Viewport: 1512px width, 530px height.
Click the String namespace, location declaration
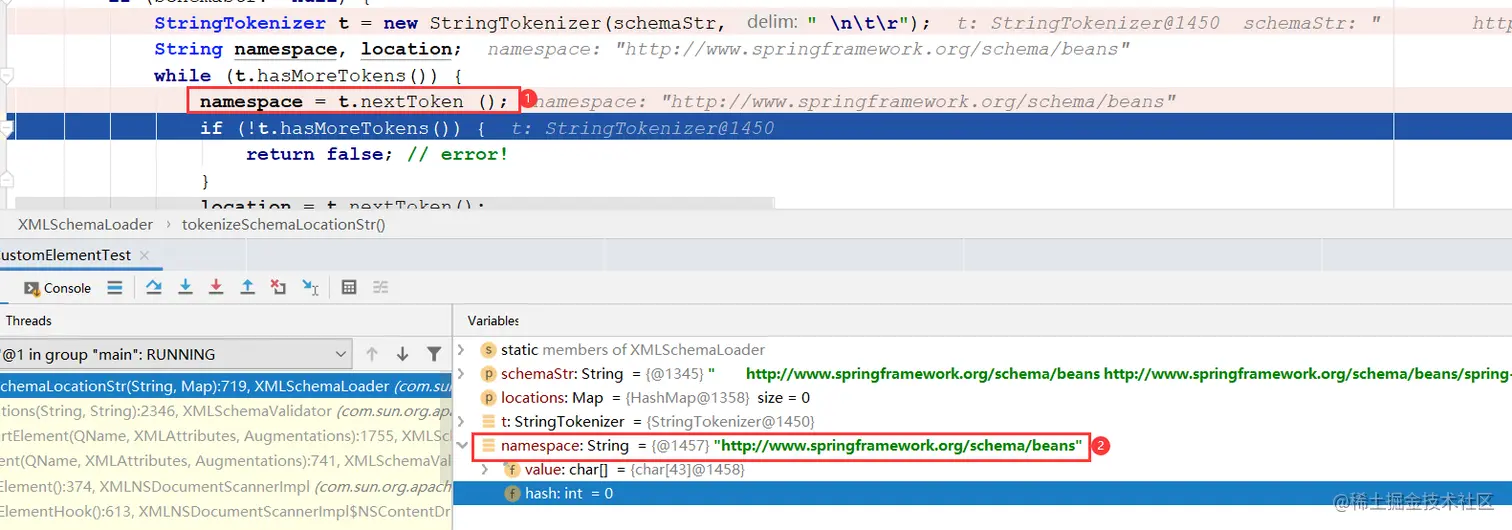(308, 49)
